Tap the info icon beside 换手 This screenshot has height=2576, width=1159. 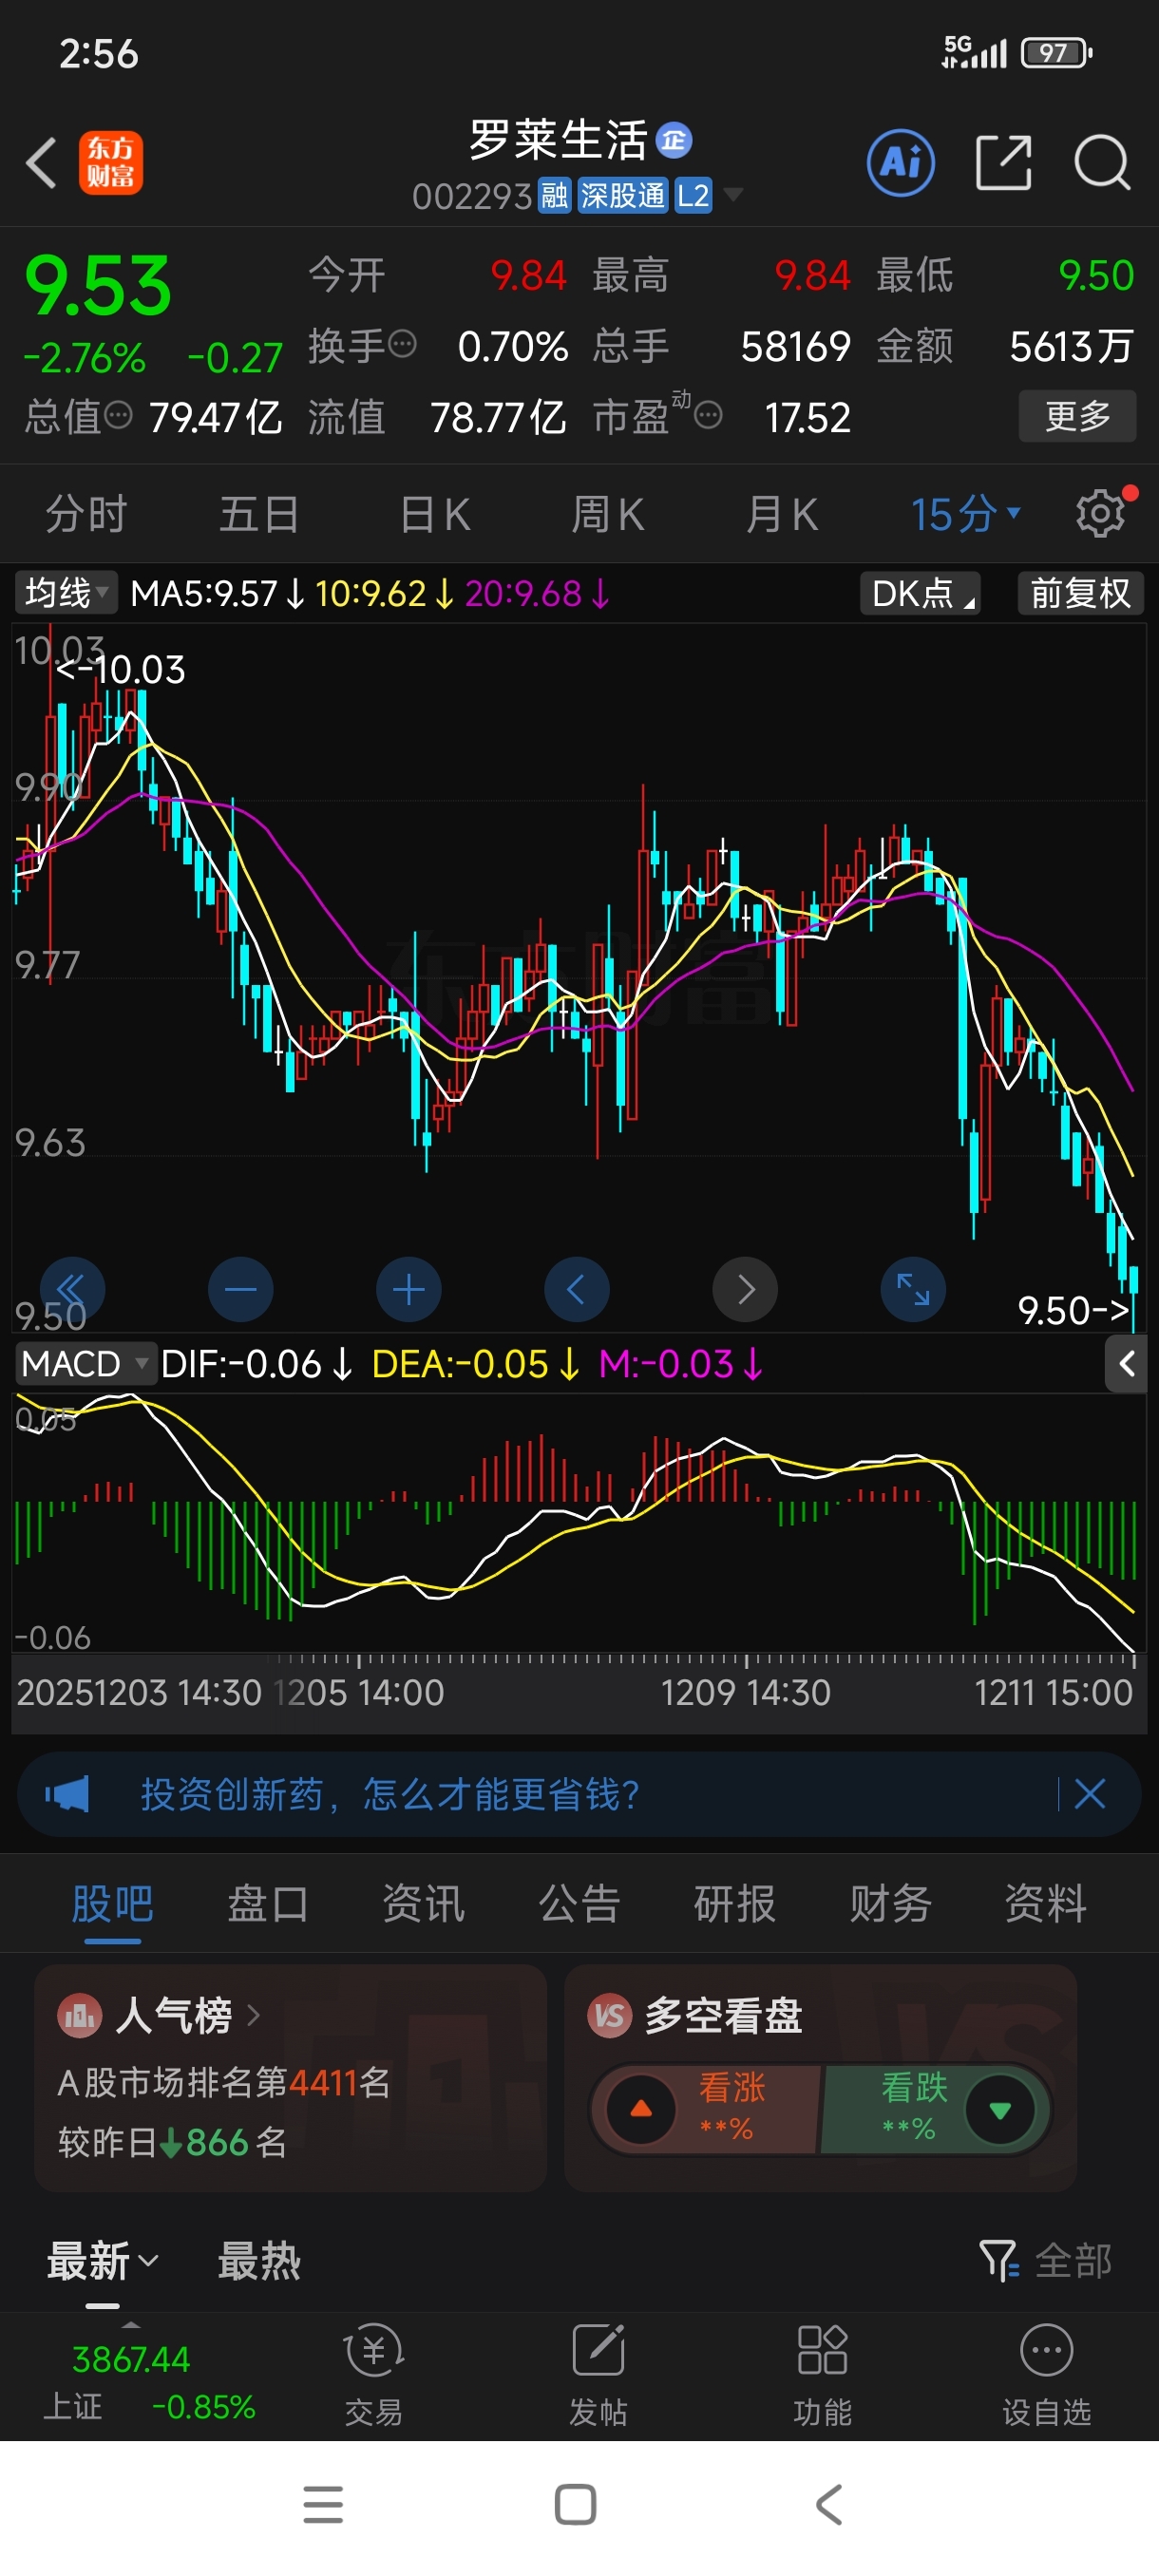pos(402,345)
